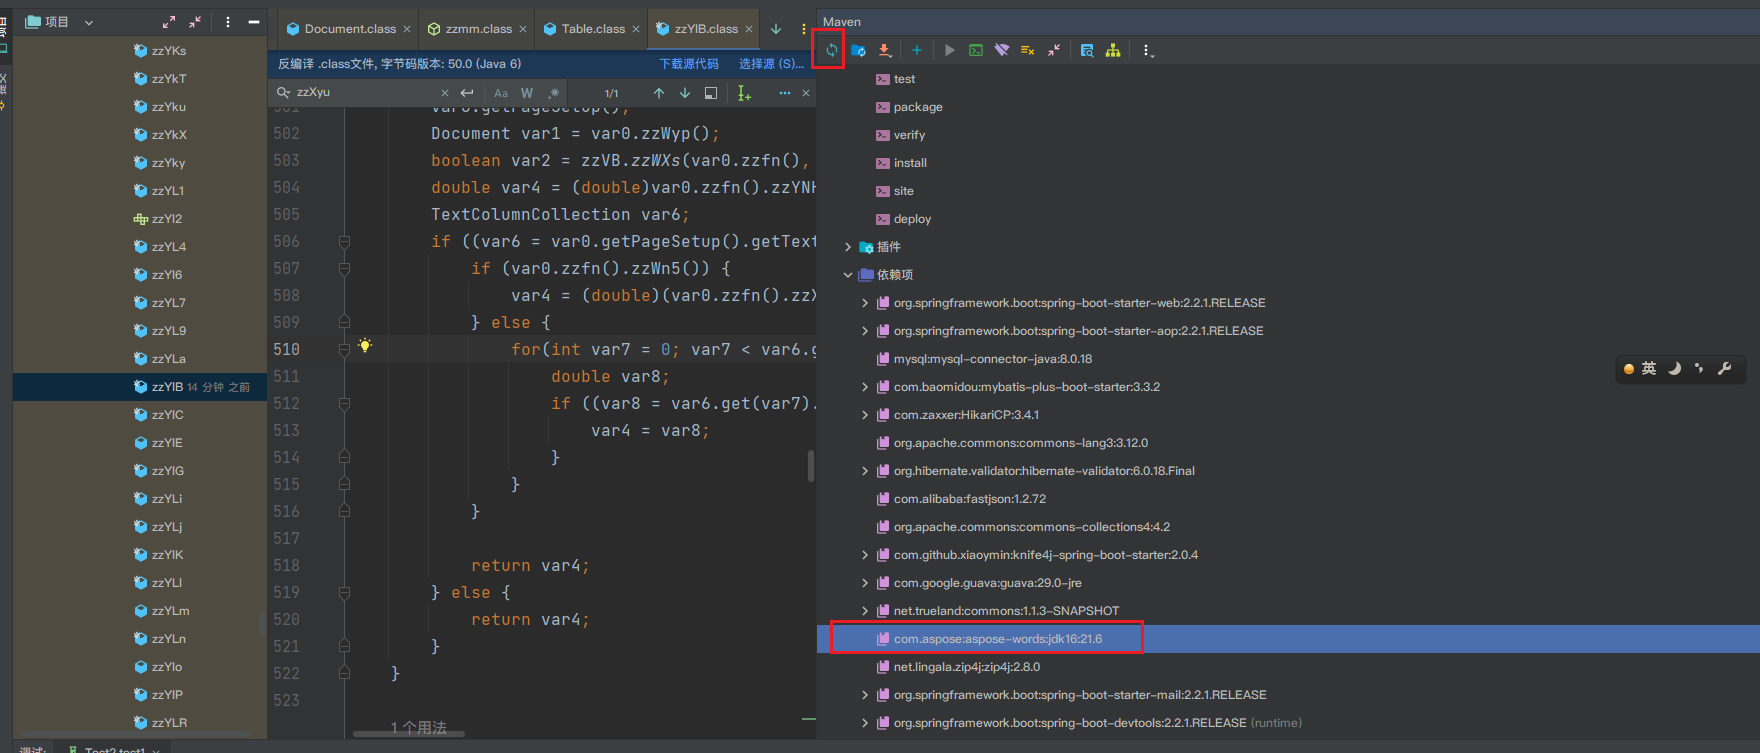Open search bar more options ellipsis

tap(785, 93)
